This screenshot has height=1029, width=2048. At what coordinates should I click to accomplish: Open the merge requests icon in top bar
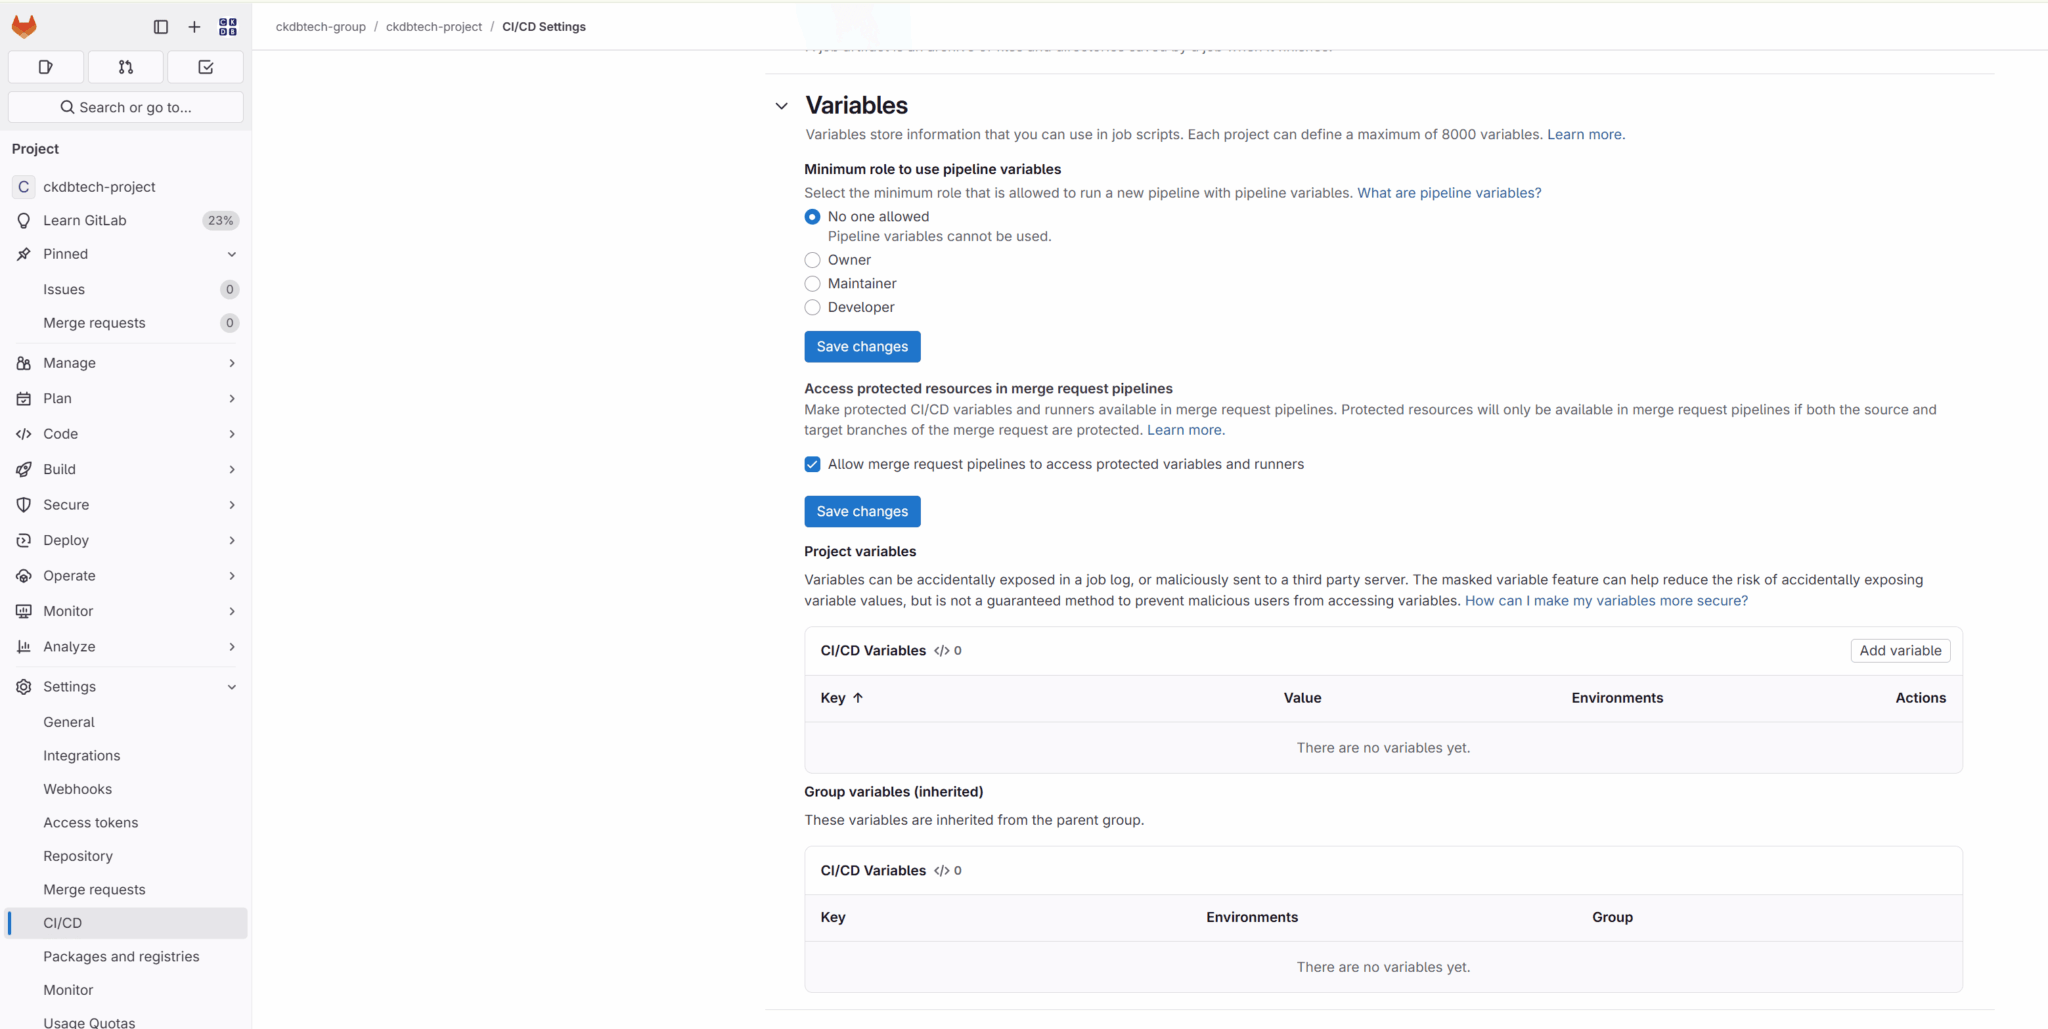[x=125, y=67]
